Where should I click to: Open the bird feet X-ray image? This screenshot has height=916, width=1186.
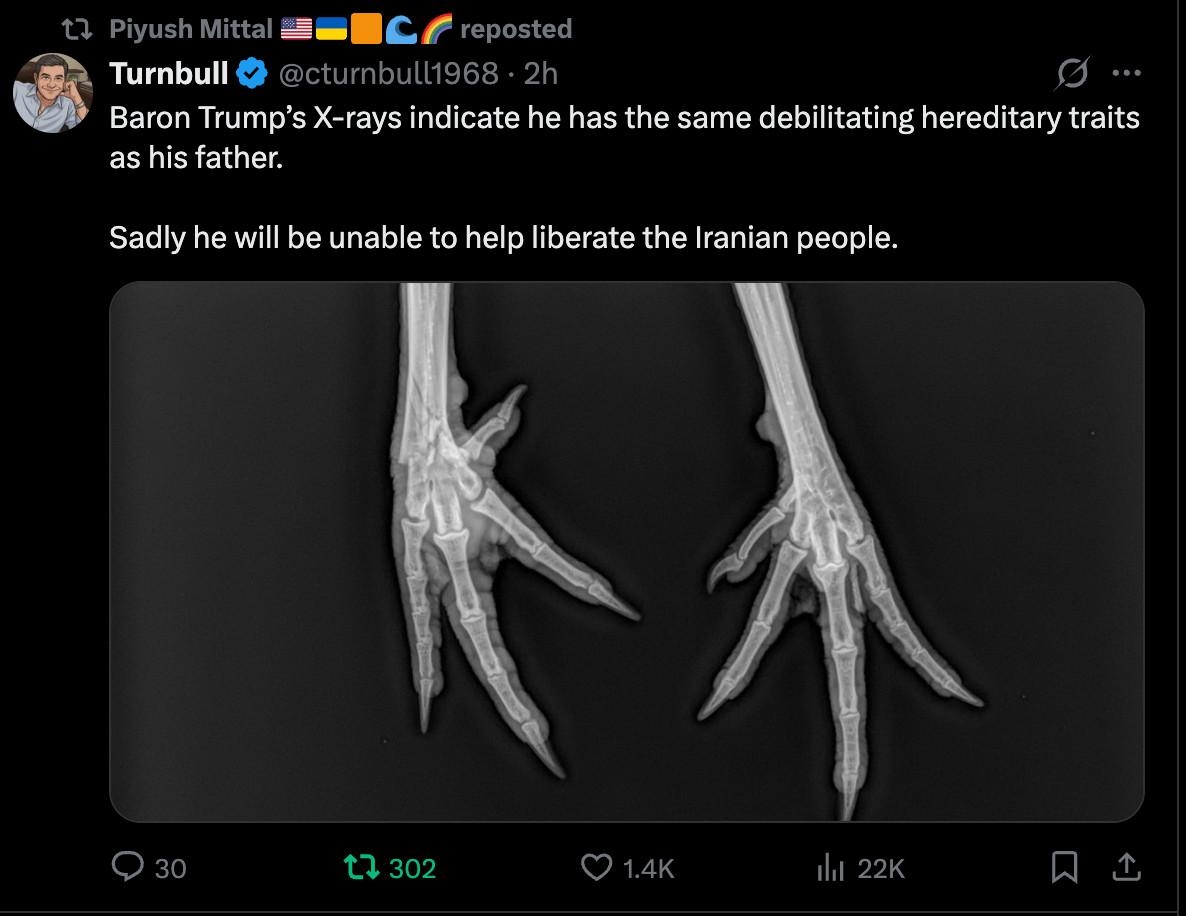[626, 551]
